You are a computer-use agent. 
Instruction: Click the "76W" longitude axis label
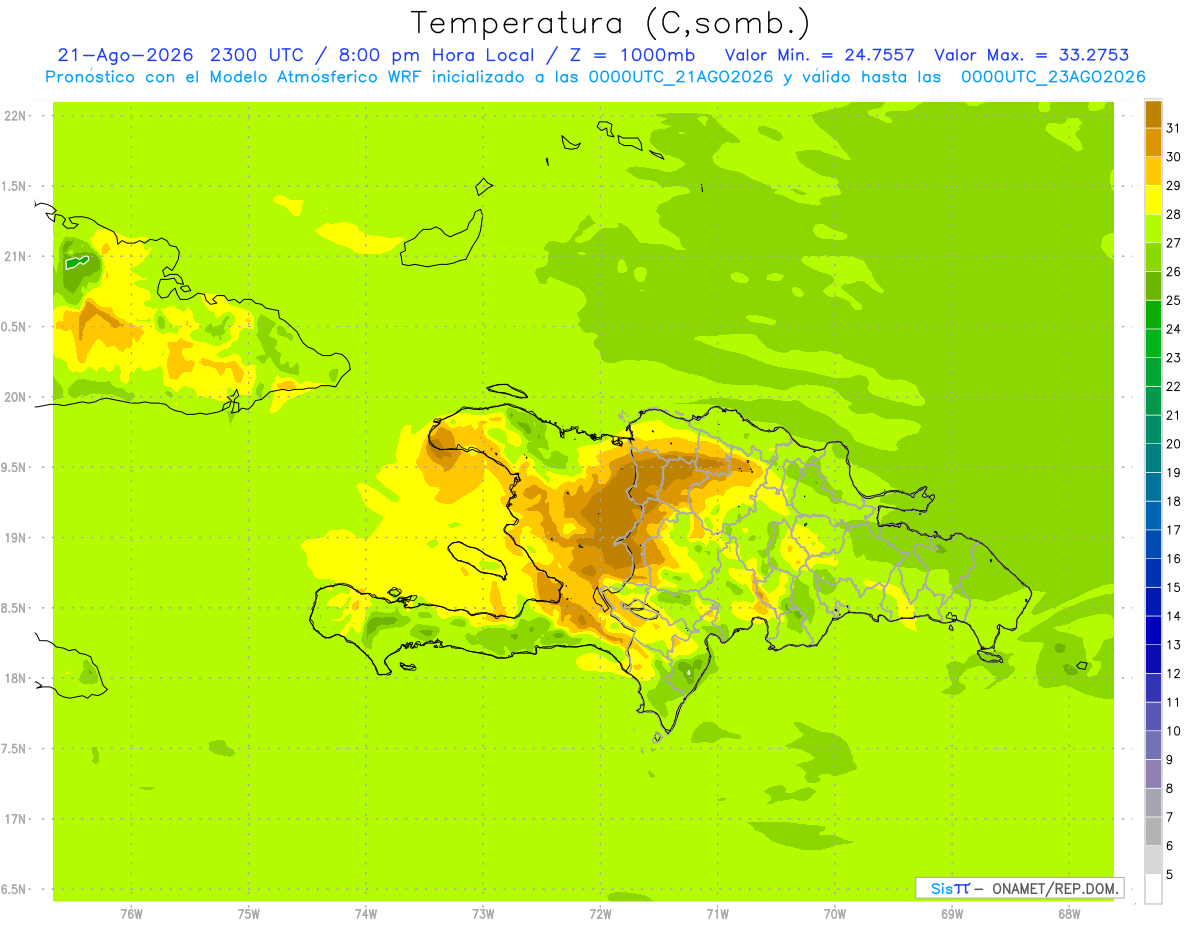(131, 914)
